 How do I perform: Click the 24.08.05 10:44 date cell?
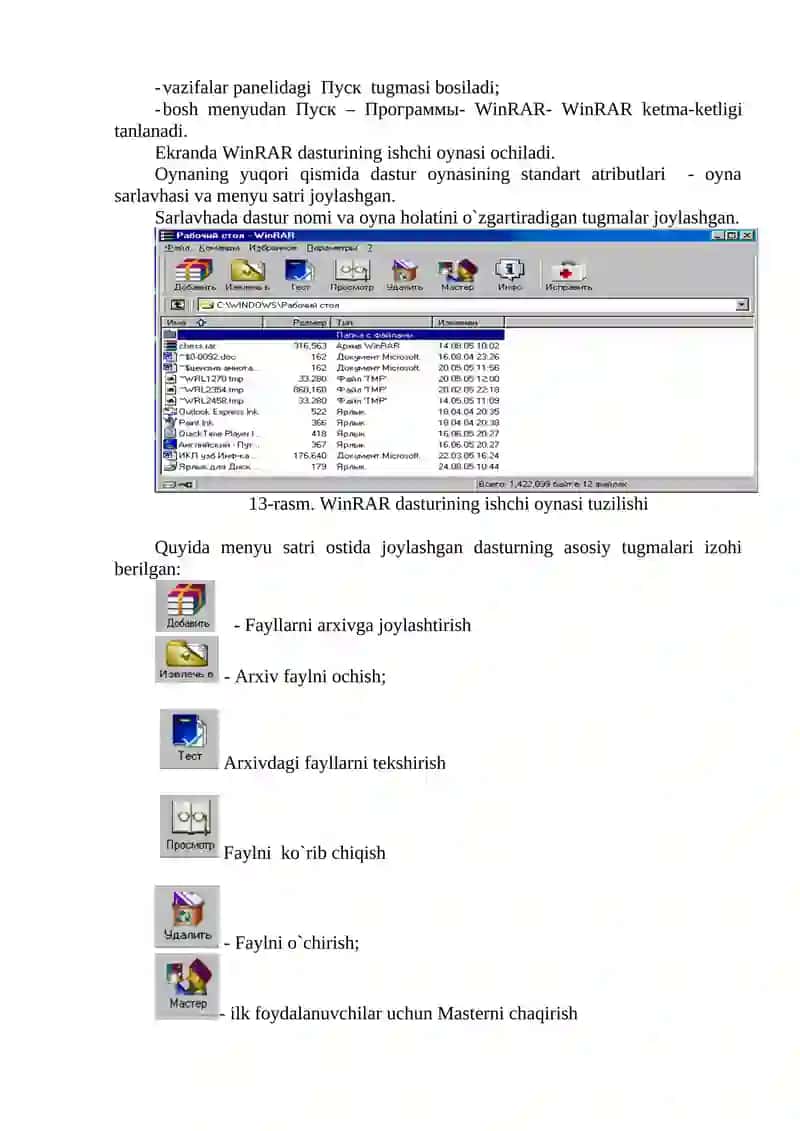click(x=468, y=467)
